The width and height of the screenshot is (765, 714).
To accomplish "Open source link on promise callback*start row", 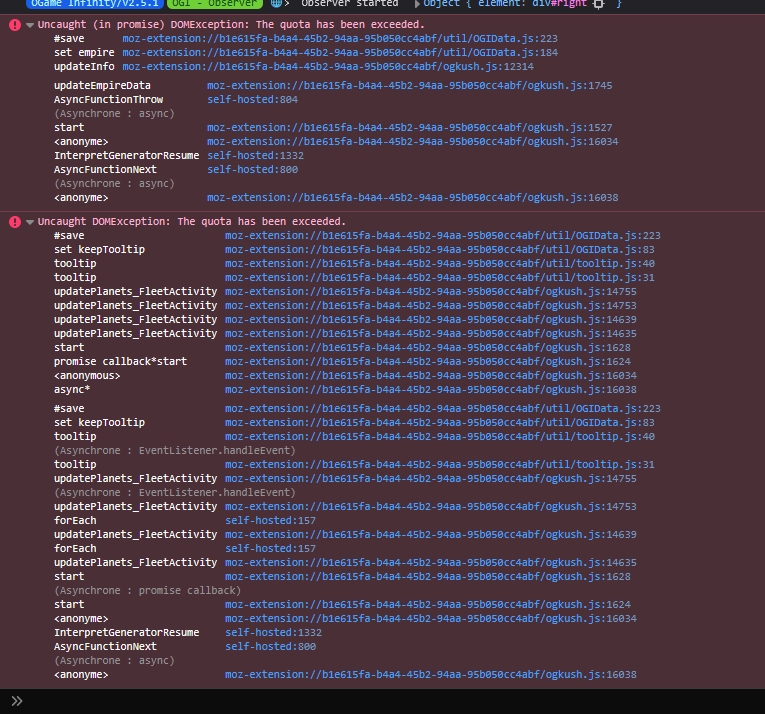I will point(427,362).
